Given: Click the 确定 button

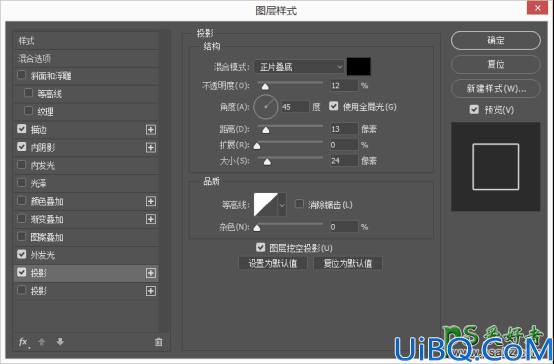Looking at the screenshot, I should 496,40.
